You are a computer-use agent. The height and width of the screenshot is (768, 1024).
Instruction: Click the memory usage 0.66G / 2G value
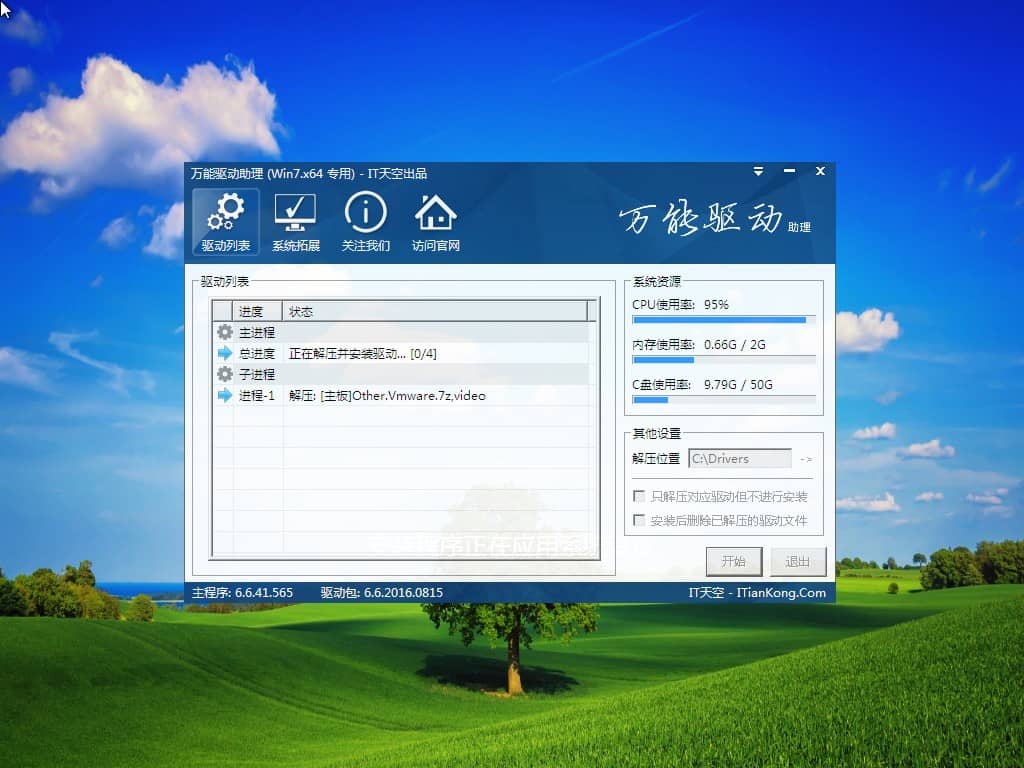click(x=735, y=344)
